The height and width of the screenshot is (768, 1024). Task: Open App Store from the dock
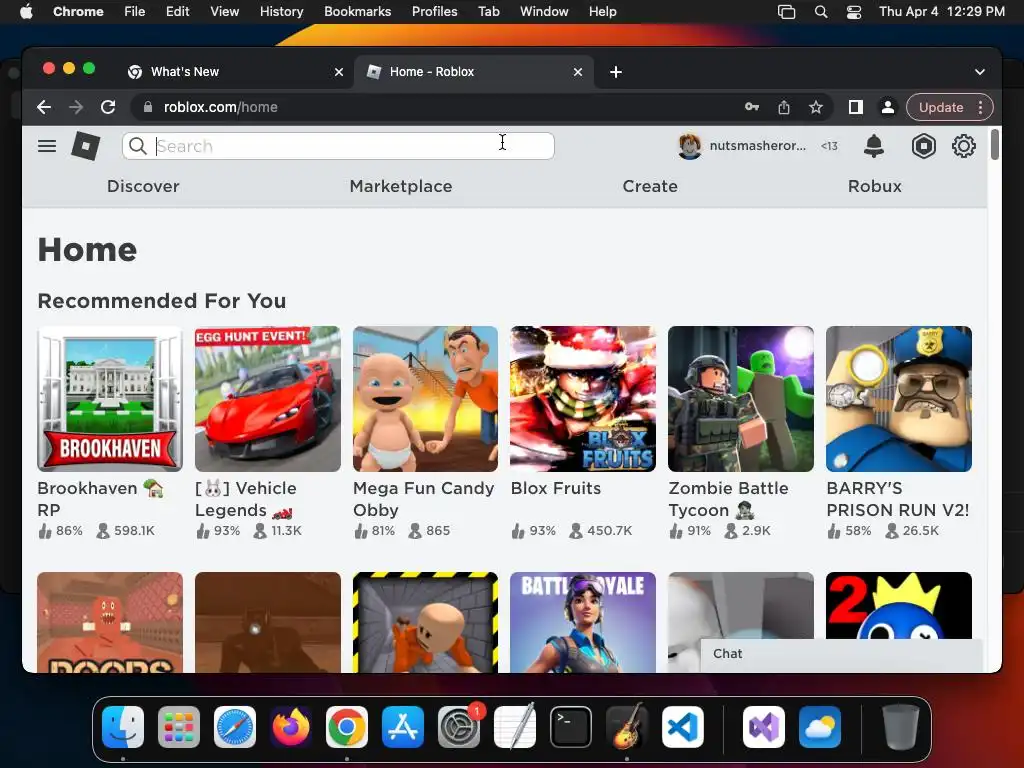[403, 727]
